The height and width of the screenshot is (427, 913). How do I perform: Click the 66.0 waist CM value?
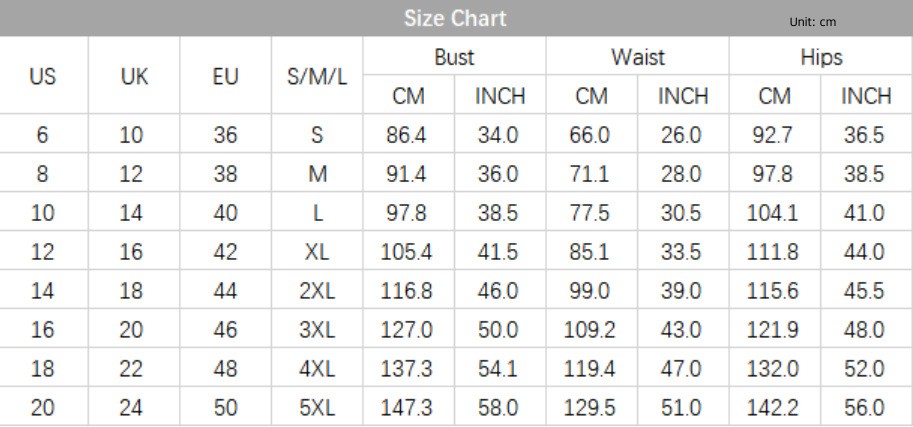pyautogui.click(x=590, y=135)
